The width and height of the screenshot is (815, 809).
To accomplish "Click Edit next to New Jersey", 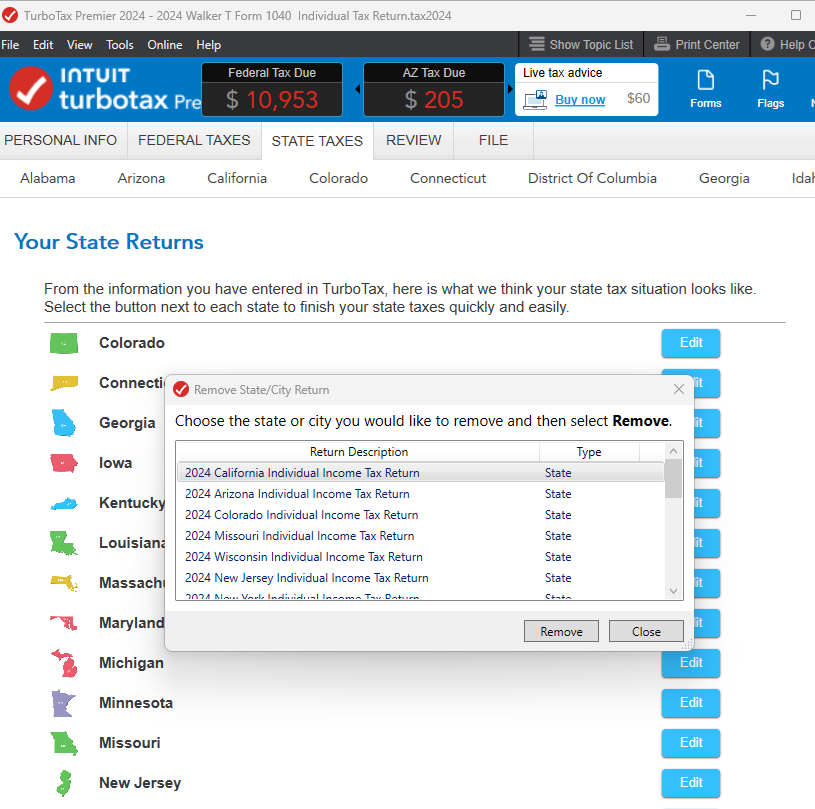I will (691, 783).
